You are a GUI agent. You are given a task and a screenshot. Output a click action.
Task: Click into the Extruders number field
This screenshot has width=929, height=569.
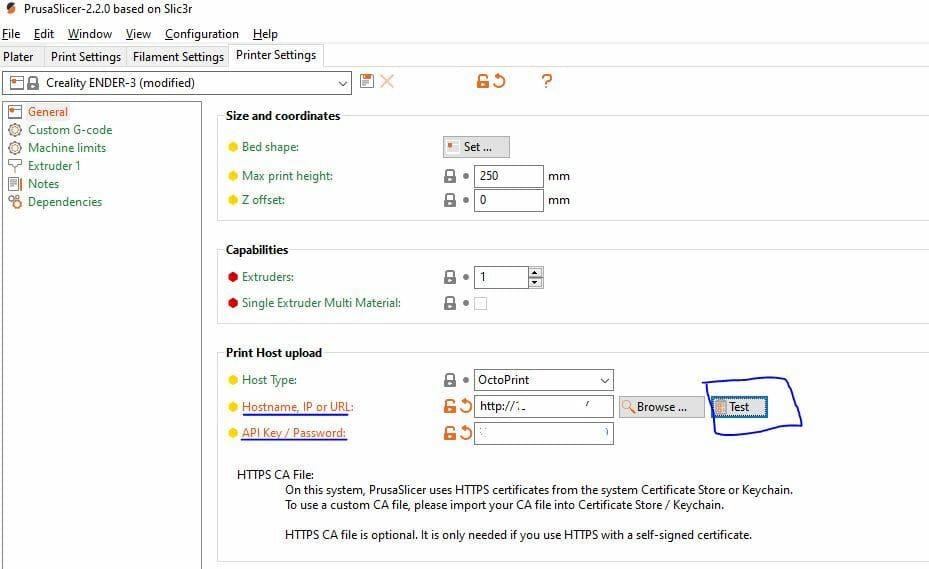click(501, 277)
